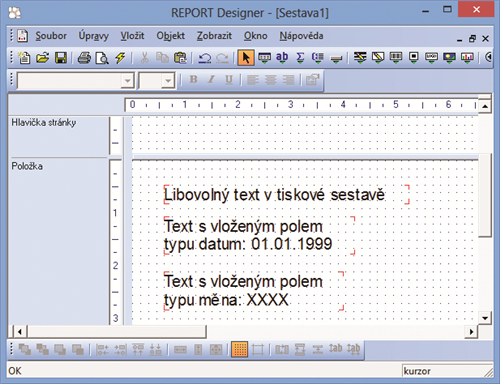Insert a line object from the toolbar
Screen dimensions: 500x384
click(x=336, y=58)
